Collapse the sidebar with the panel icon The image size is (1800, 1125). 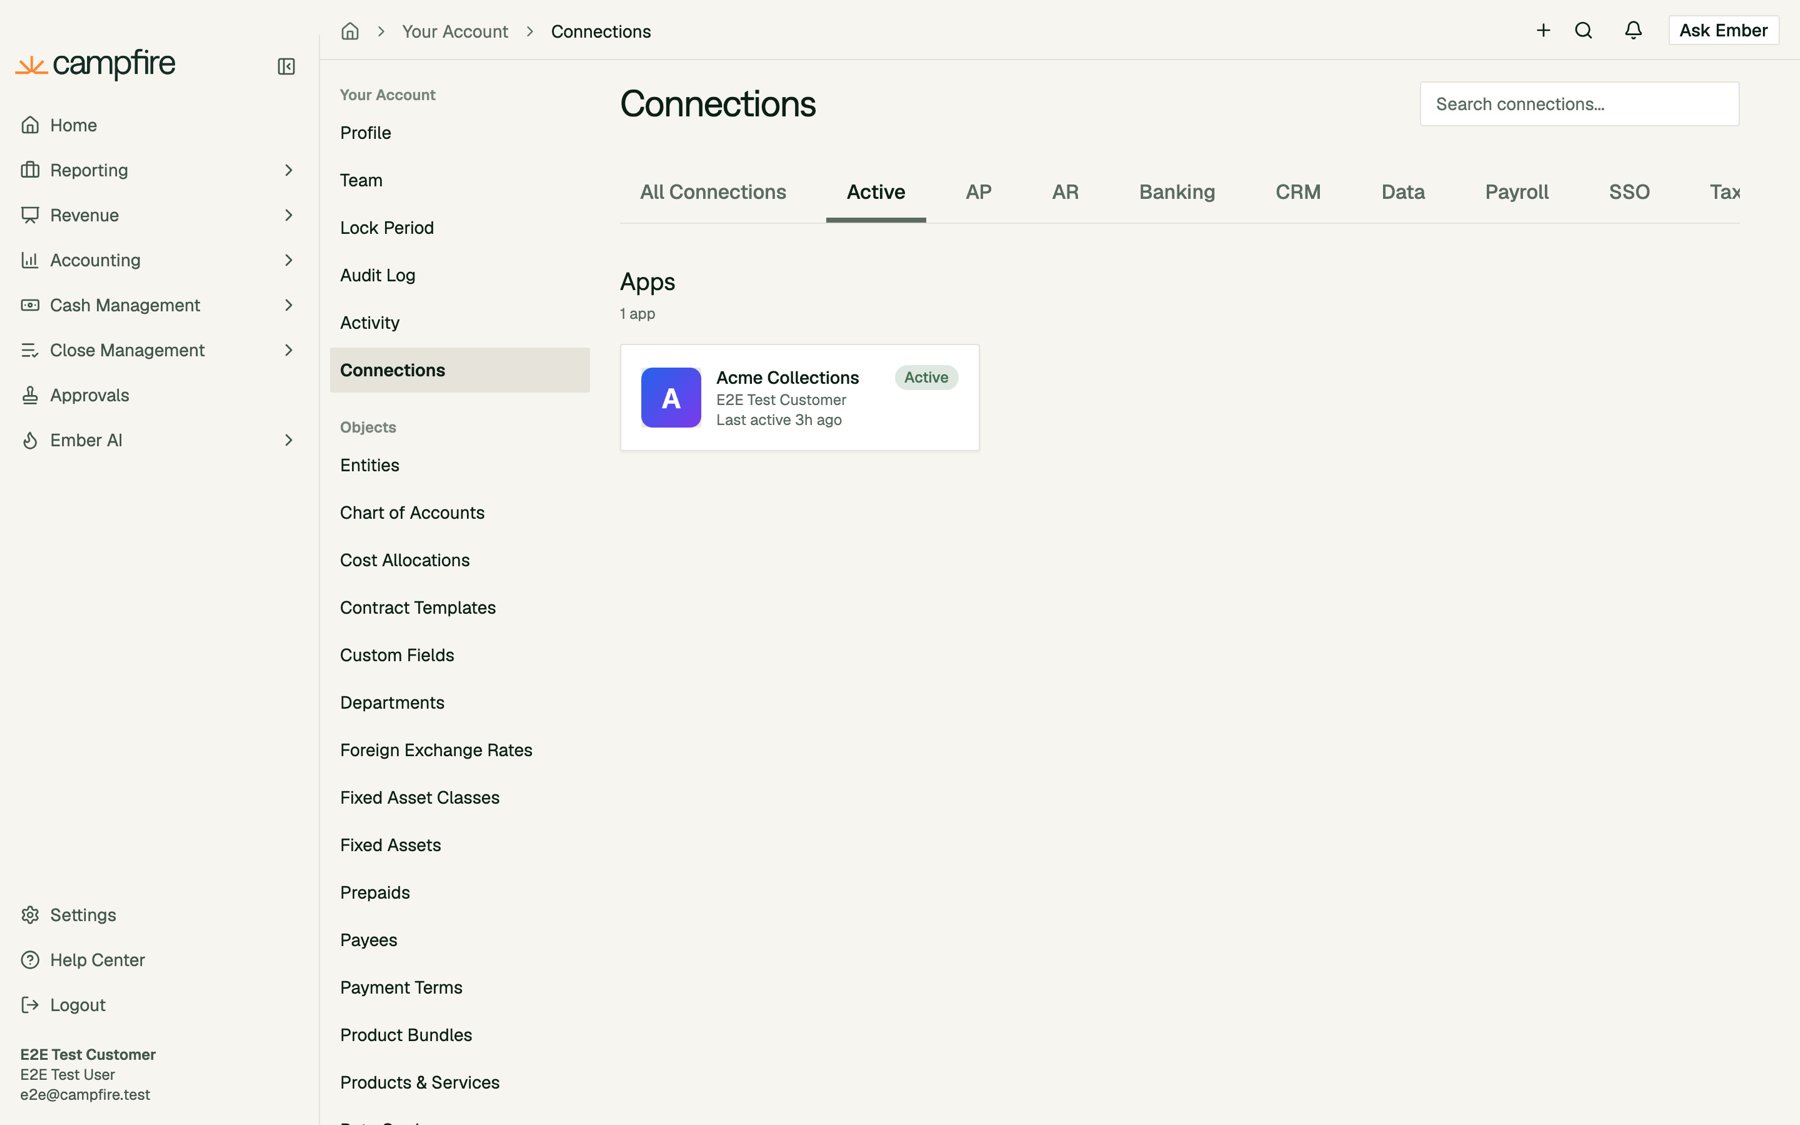(286, 66)
